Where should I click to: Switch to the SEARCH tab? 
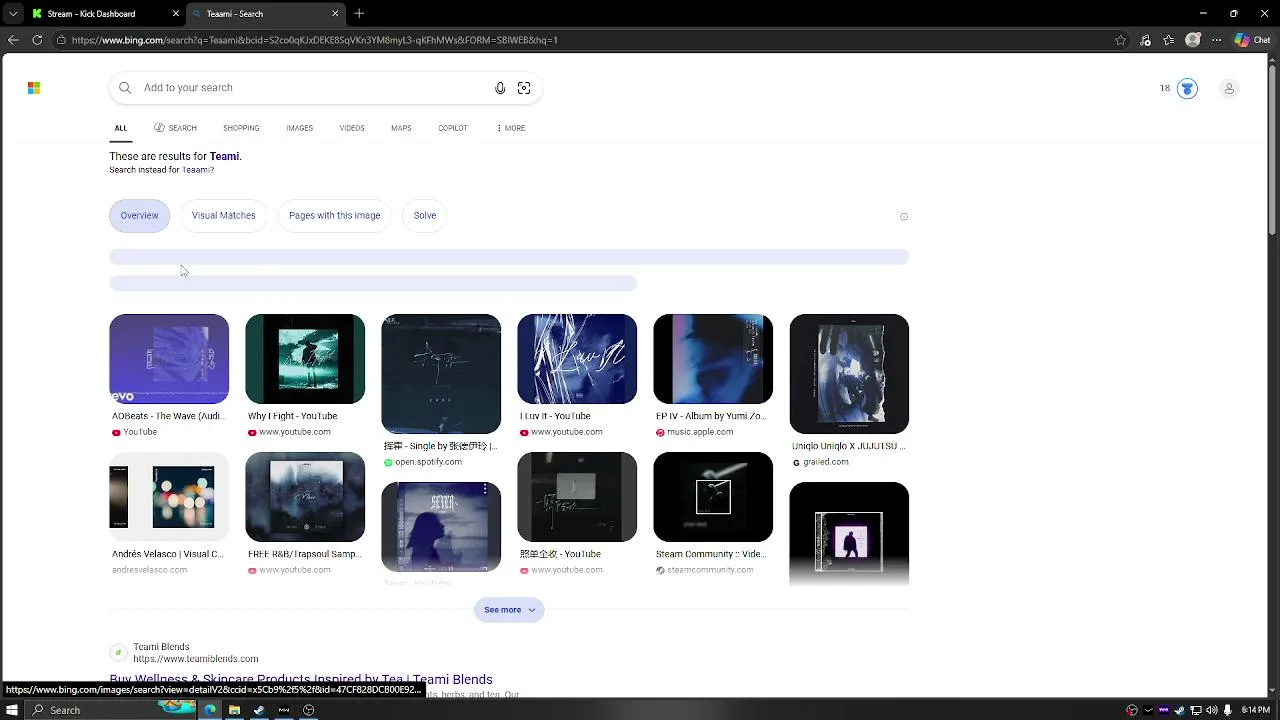pyautogui.click(x=175, y=128)
